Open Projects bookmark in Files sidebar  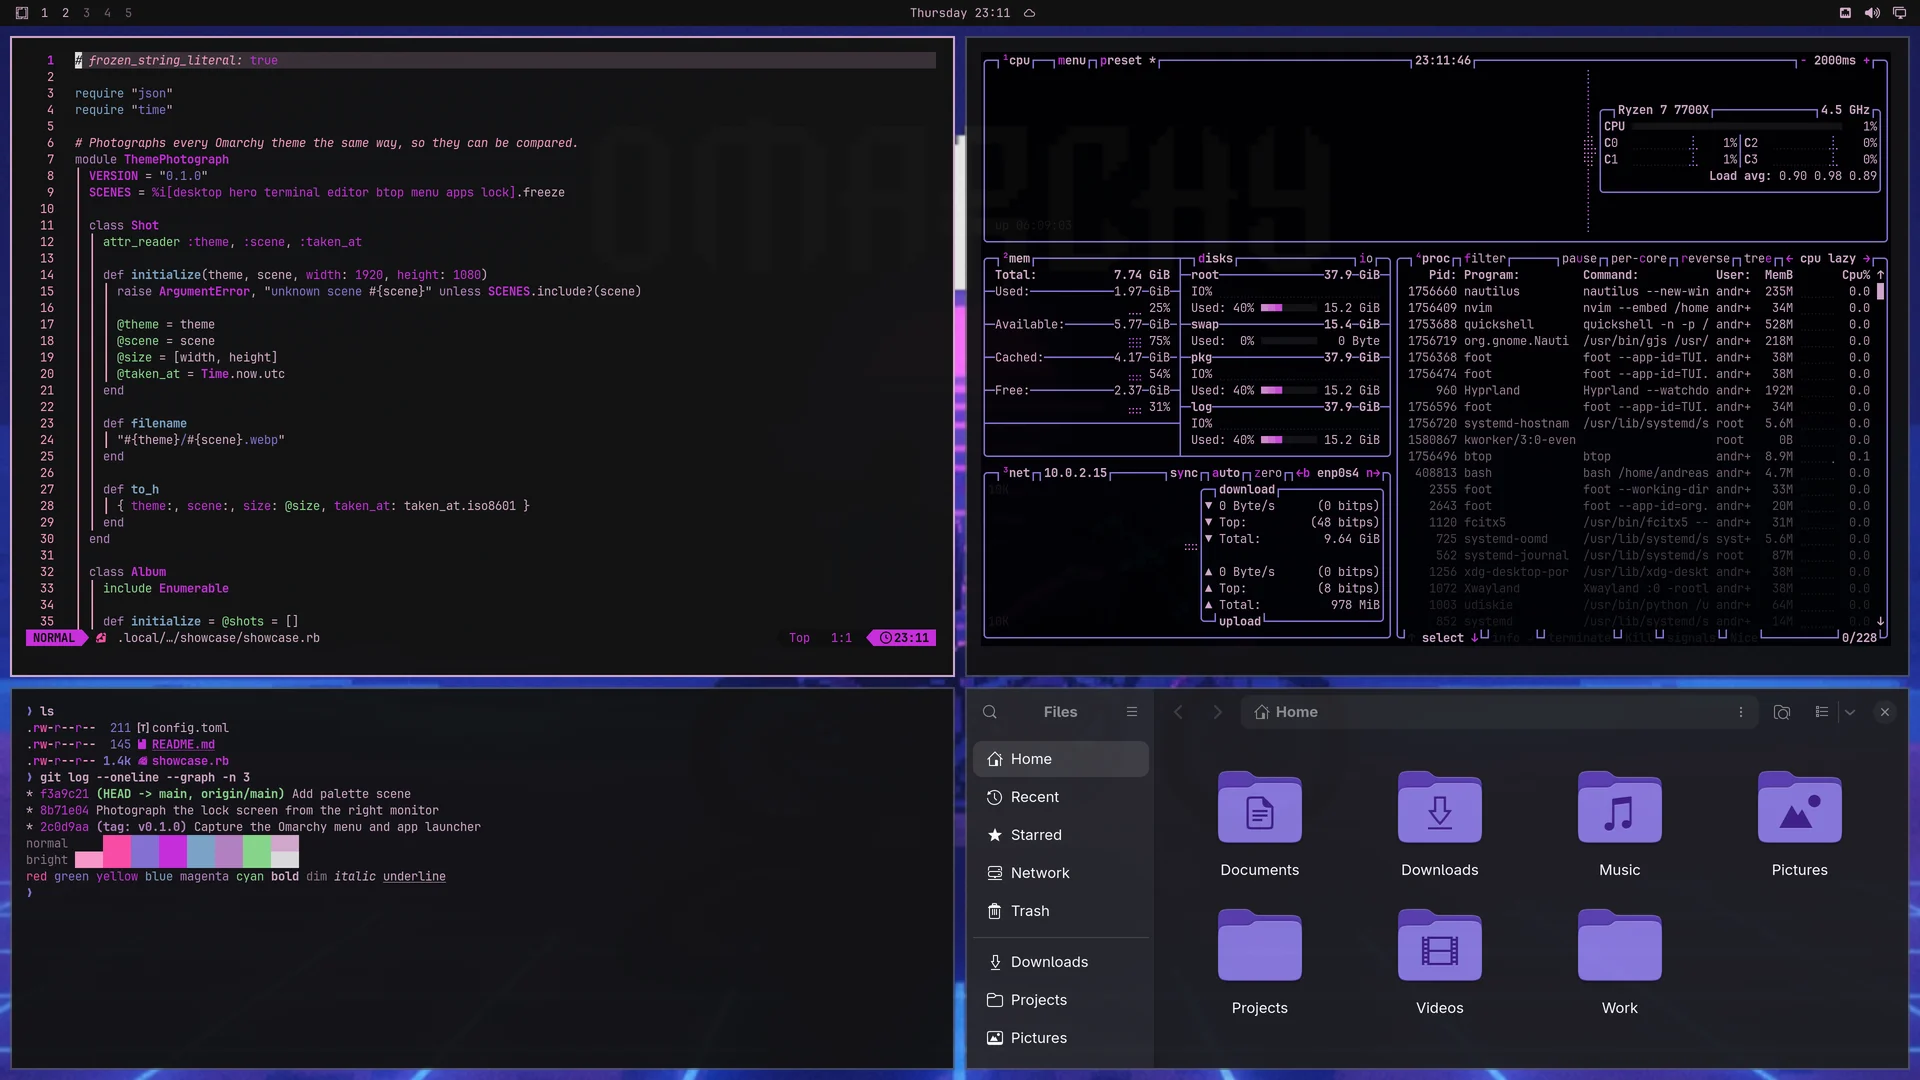point(1060,1000)
